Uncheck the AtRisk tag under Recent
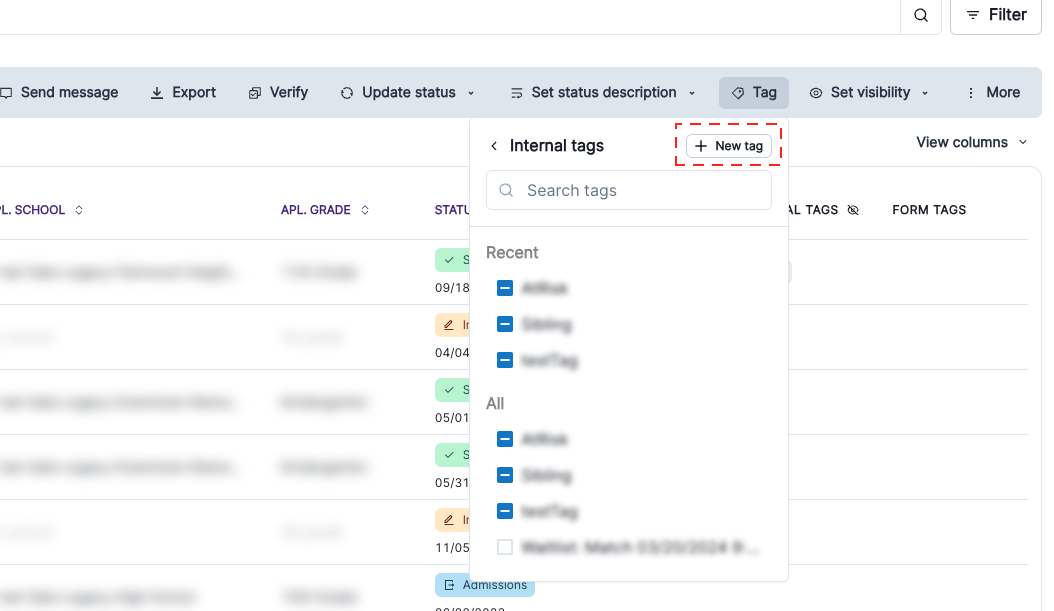Viewport: 1054px width, 611px height. (505, 288)
